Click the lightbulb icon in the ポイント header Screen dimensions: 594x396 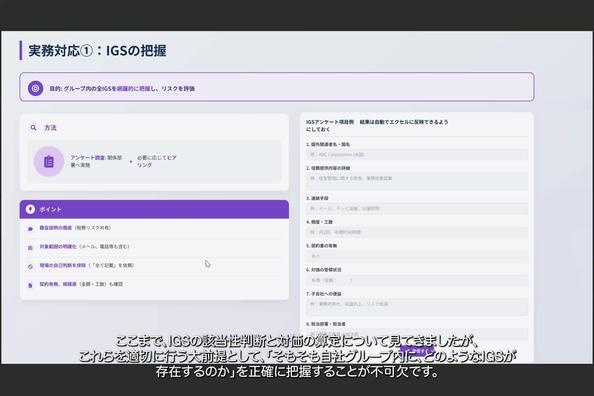point(30,209)
